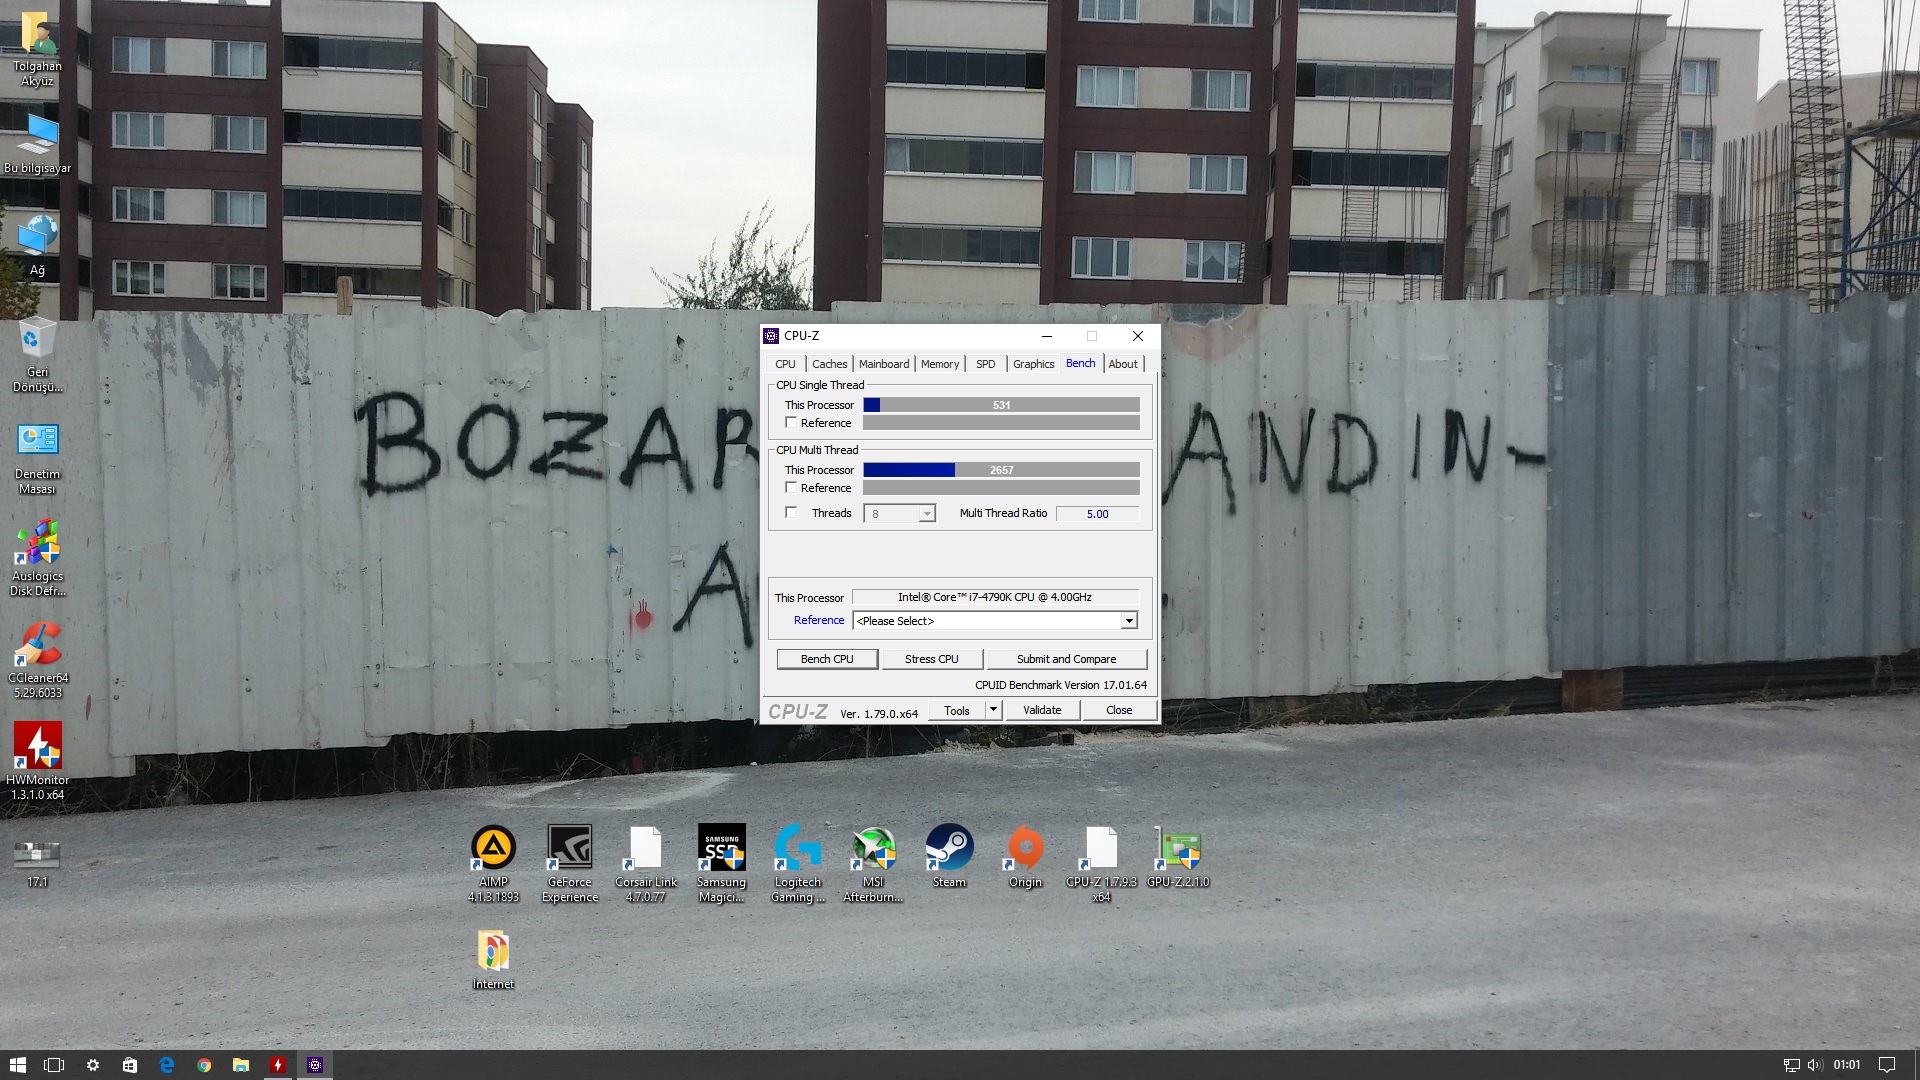Launch Steam desktop shortcut
Screen dimensions: 1920x1080
(x=949, y=857)
